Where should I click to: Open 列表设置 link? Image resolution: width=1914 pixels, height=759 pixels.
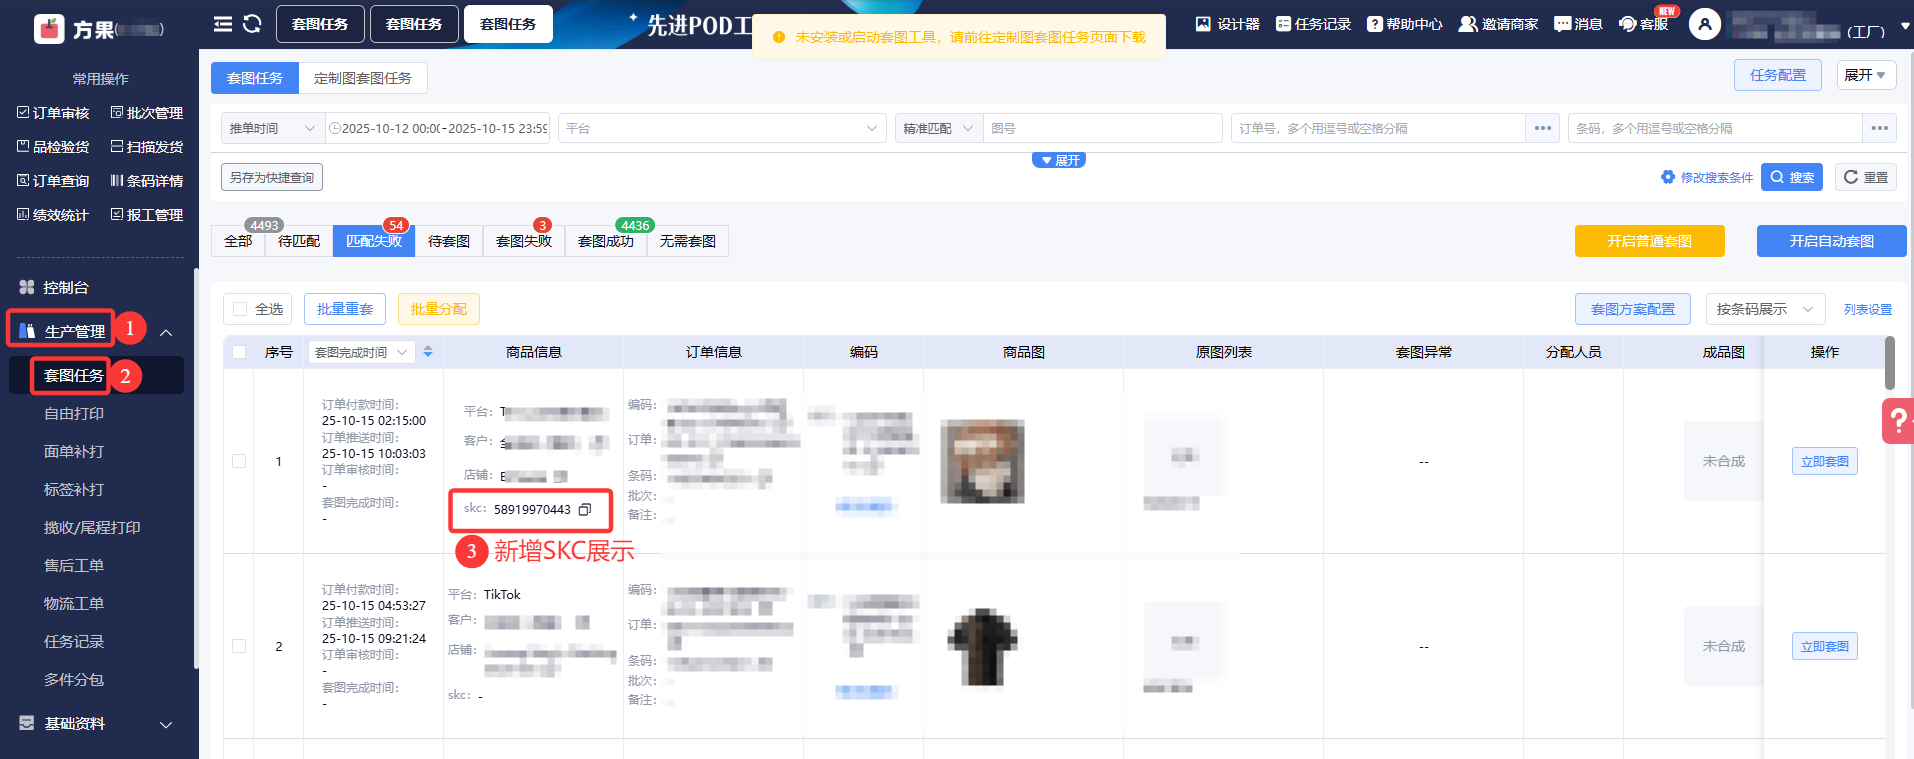(x=1868, y=310)
